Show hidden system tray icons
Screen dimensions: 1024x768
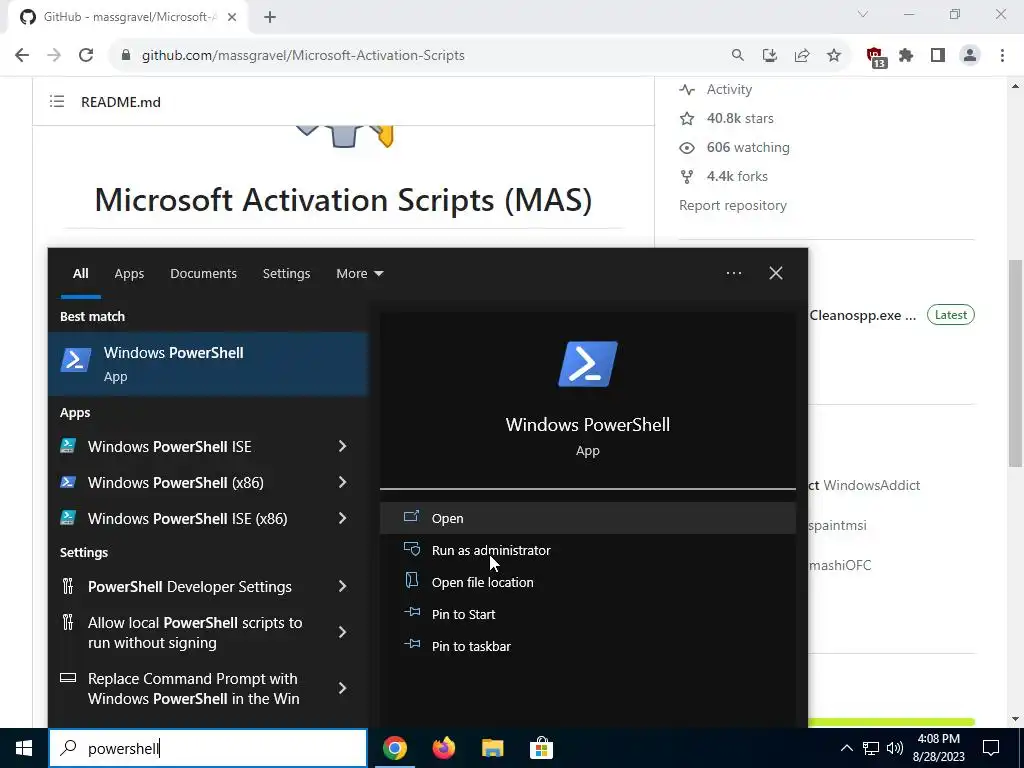(x=846, y=748)
